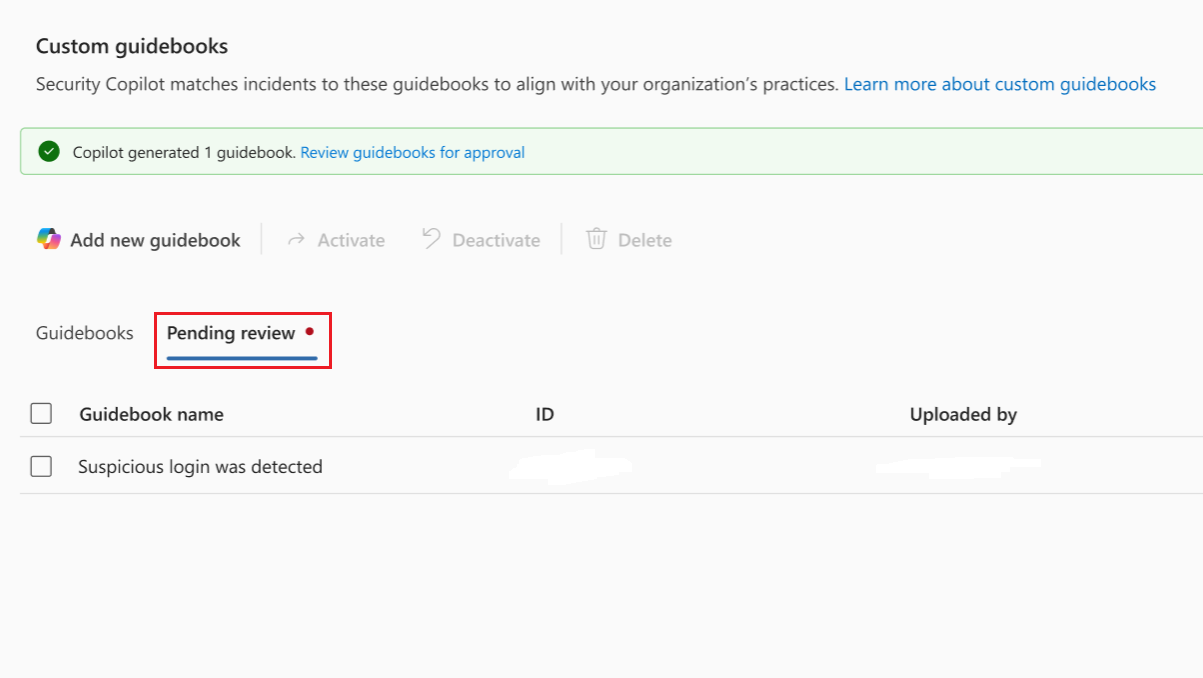This screenshot has height=678, width=1203.
Task: Click Review guidebooks for approval
Action: pyautogui.click(x=412, y=152)
